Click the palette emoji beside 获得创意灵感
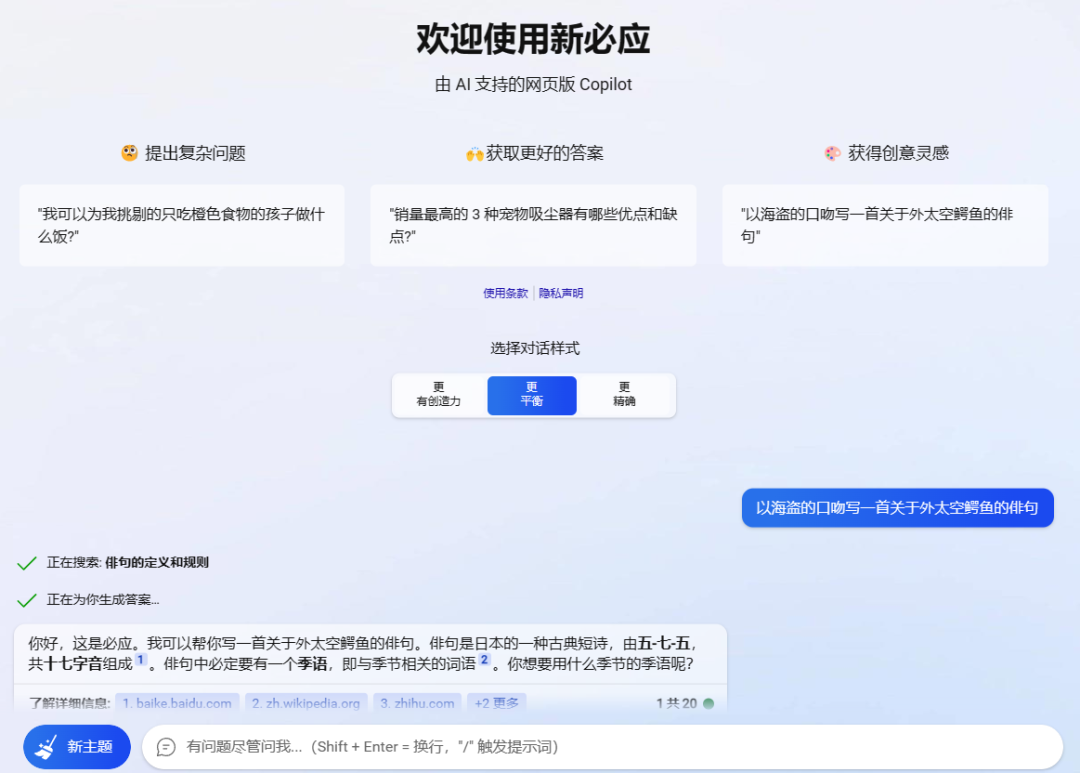The image size is (1080, 773). [x=833, y=154]
